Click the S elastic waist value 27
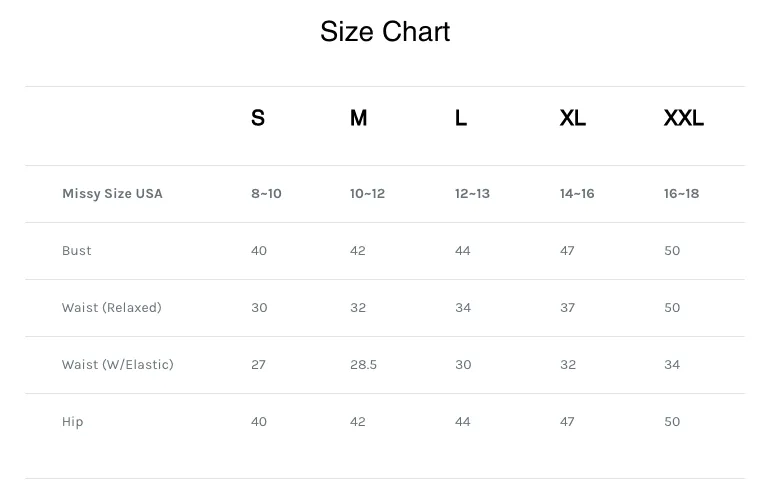The width and height of the screenshot is (778, 494). point(258,365)
